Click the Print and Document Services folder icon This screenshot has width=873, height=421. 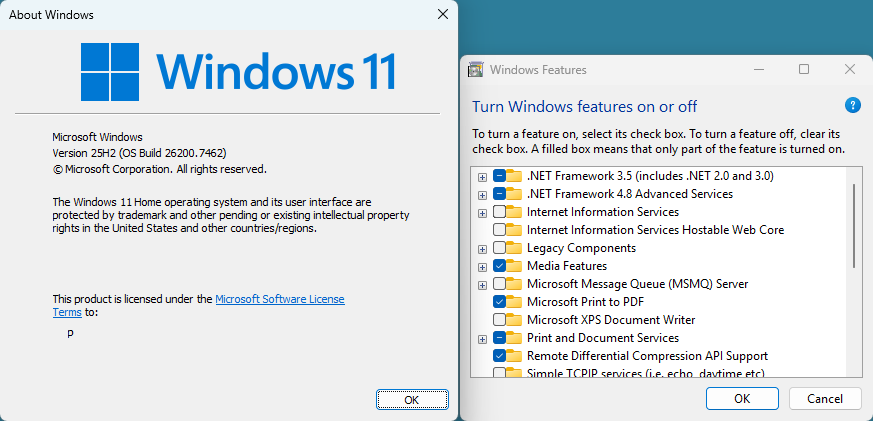(514, 338)
